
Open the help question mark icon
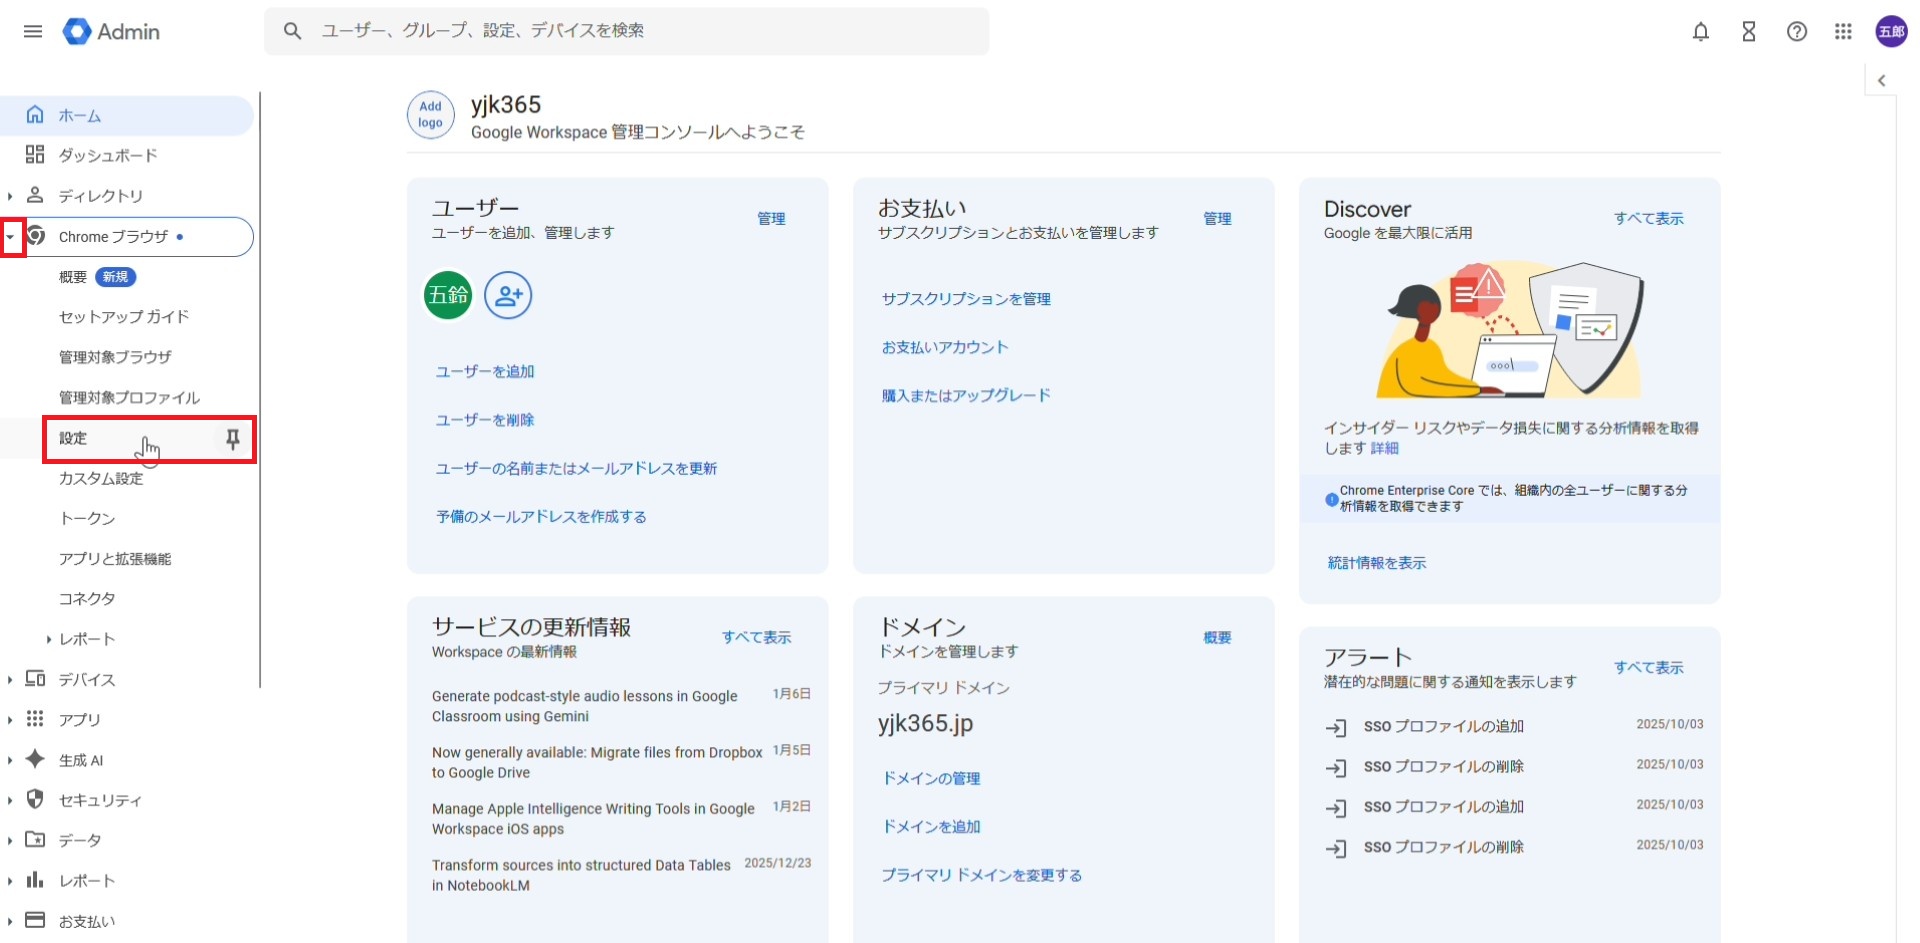[x=1796, y=32]
